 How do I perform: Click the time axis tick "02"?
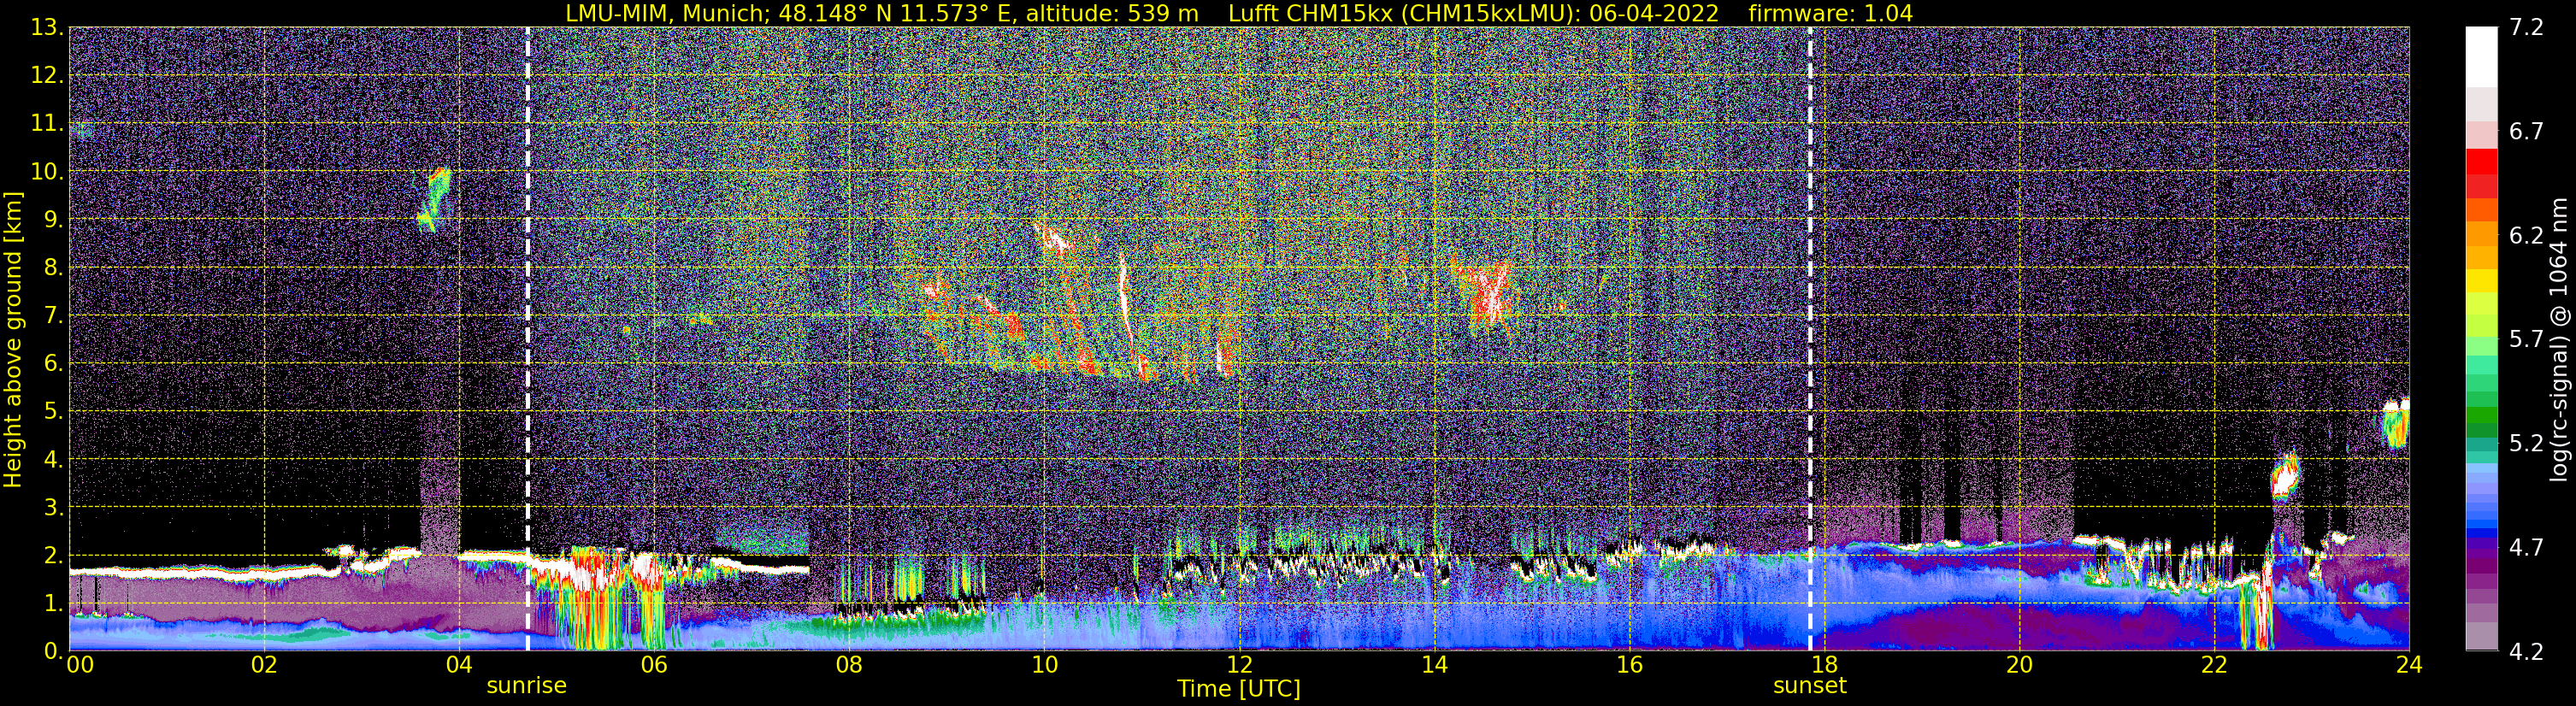pyautogui.click(x=263, y=666)
